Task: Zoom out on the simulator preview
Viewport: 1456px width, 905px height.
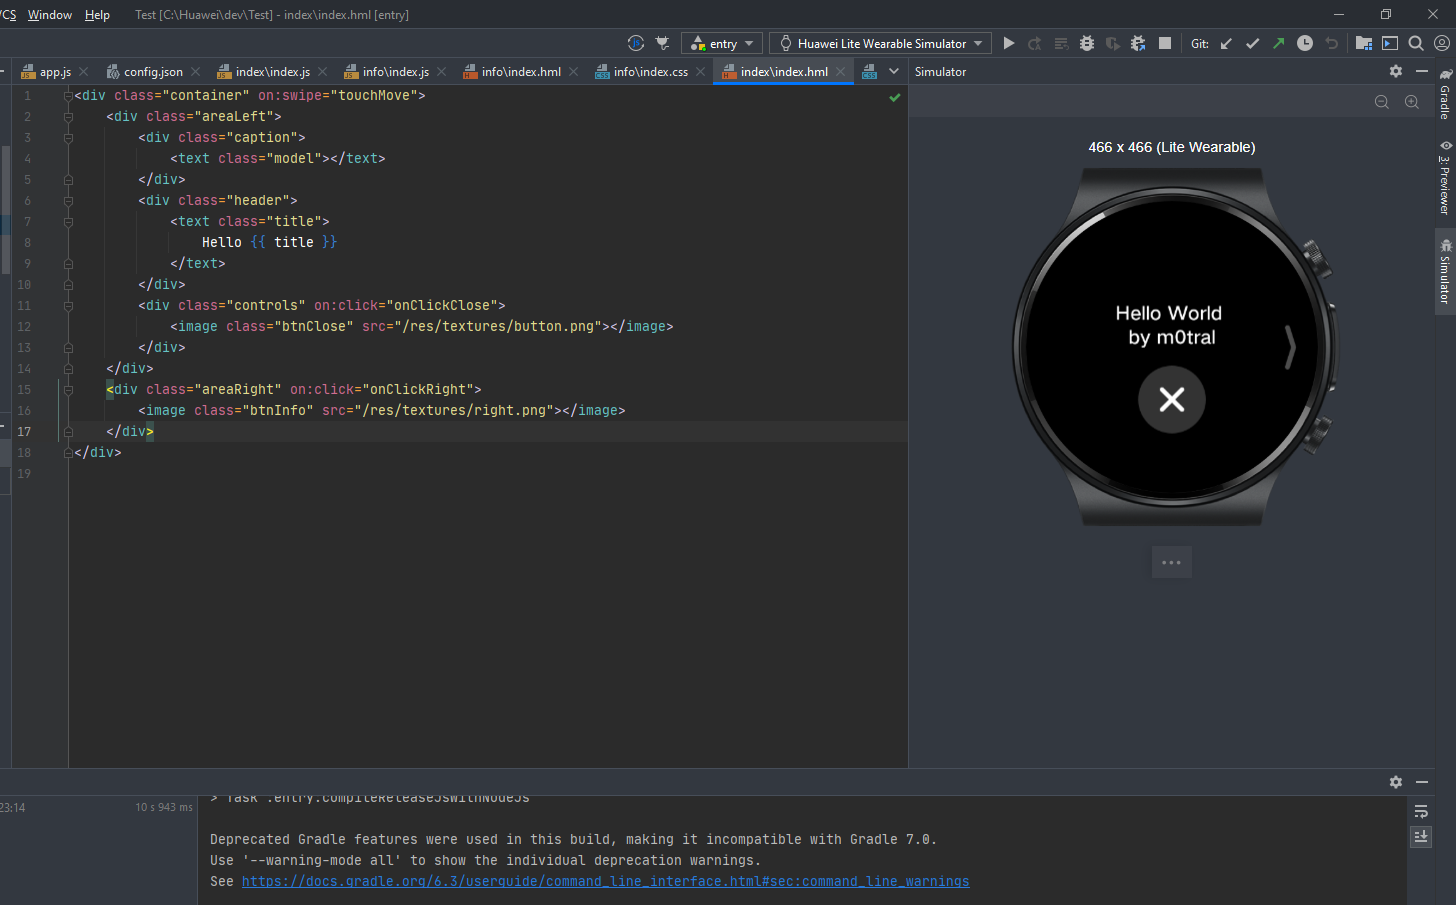Action: coord(1382,102)
